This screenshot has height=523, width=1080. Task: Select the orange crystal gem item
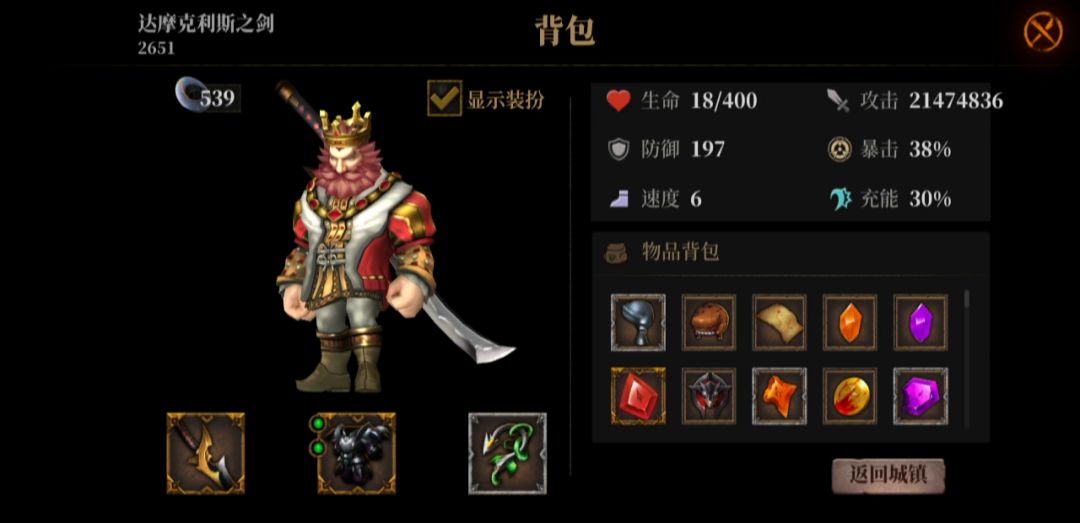[850, 322]
